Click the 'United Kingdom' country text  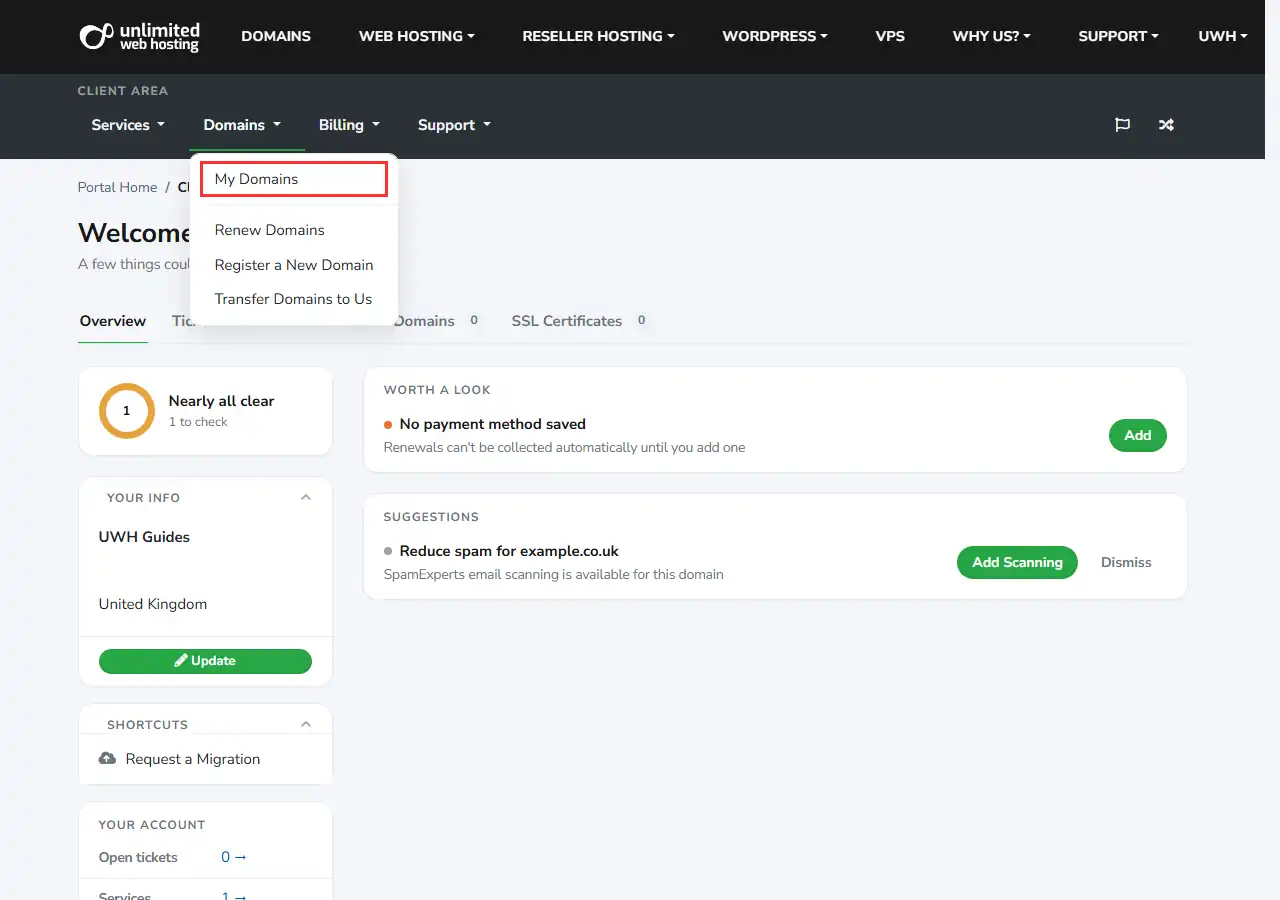click(153, 604)
